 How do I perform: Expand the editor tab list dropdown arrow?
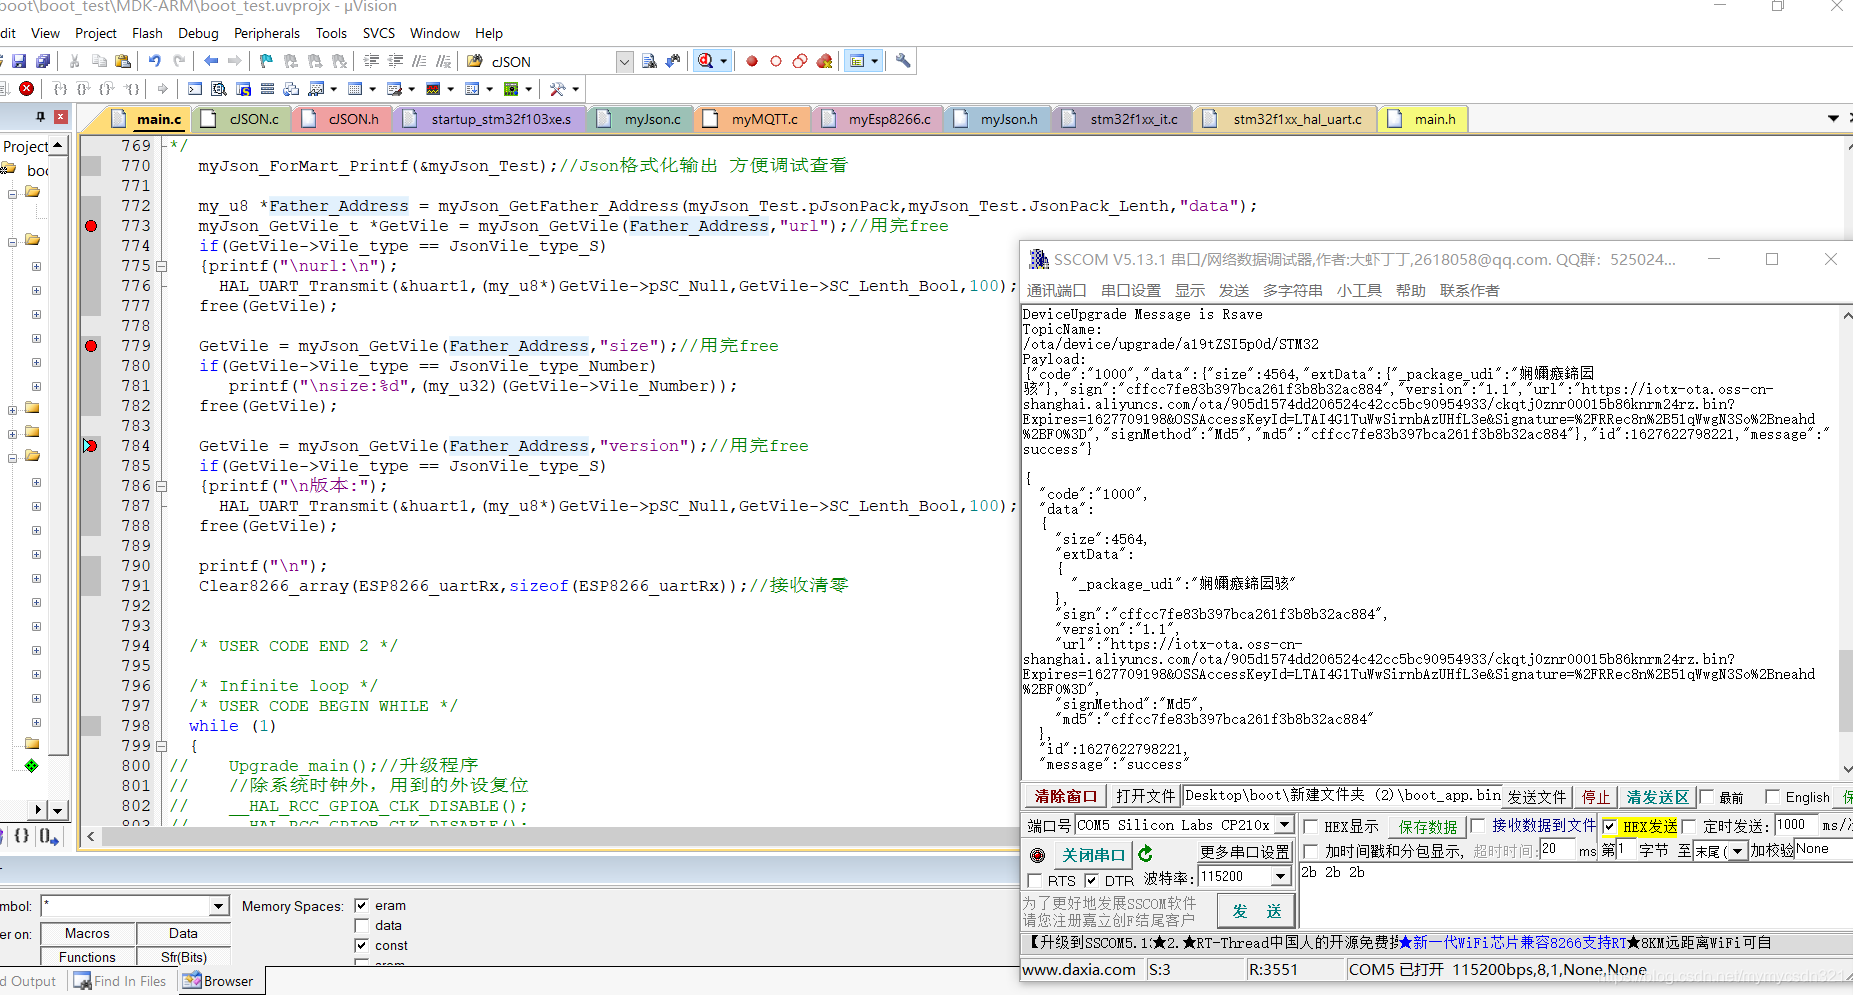tap(1833, 118)
